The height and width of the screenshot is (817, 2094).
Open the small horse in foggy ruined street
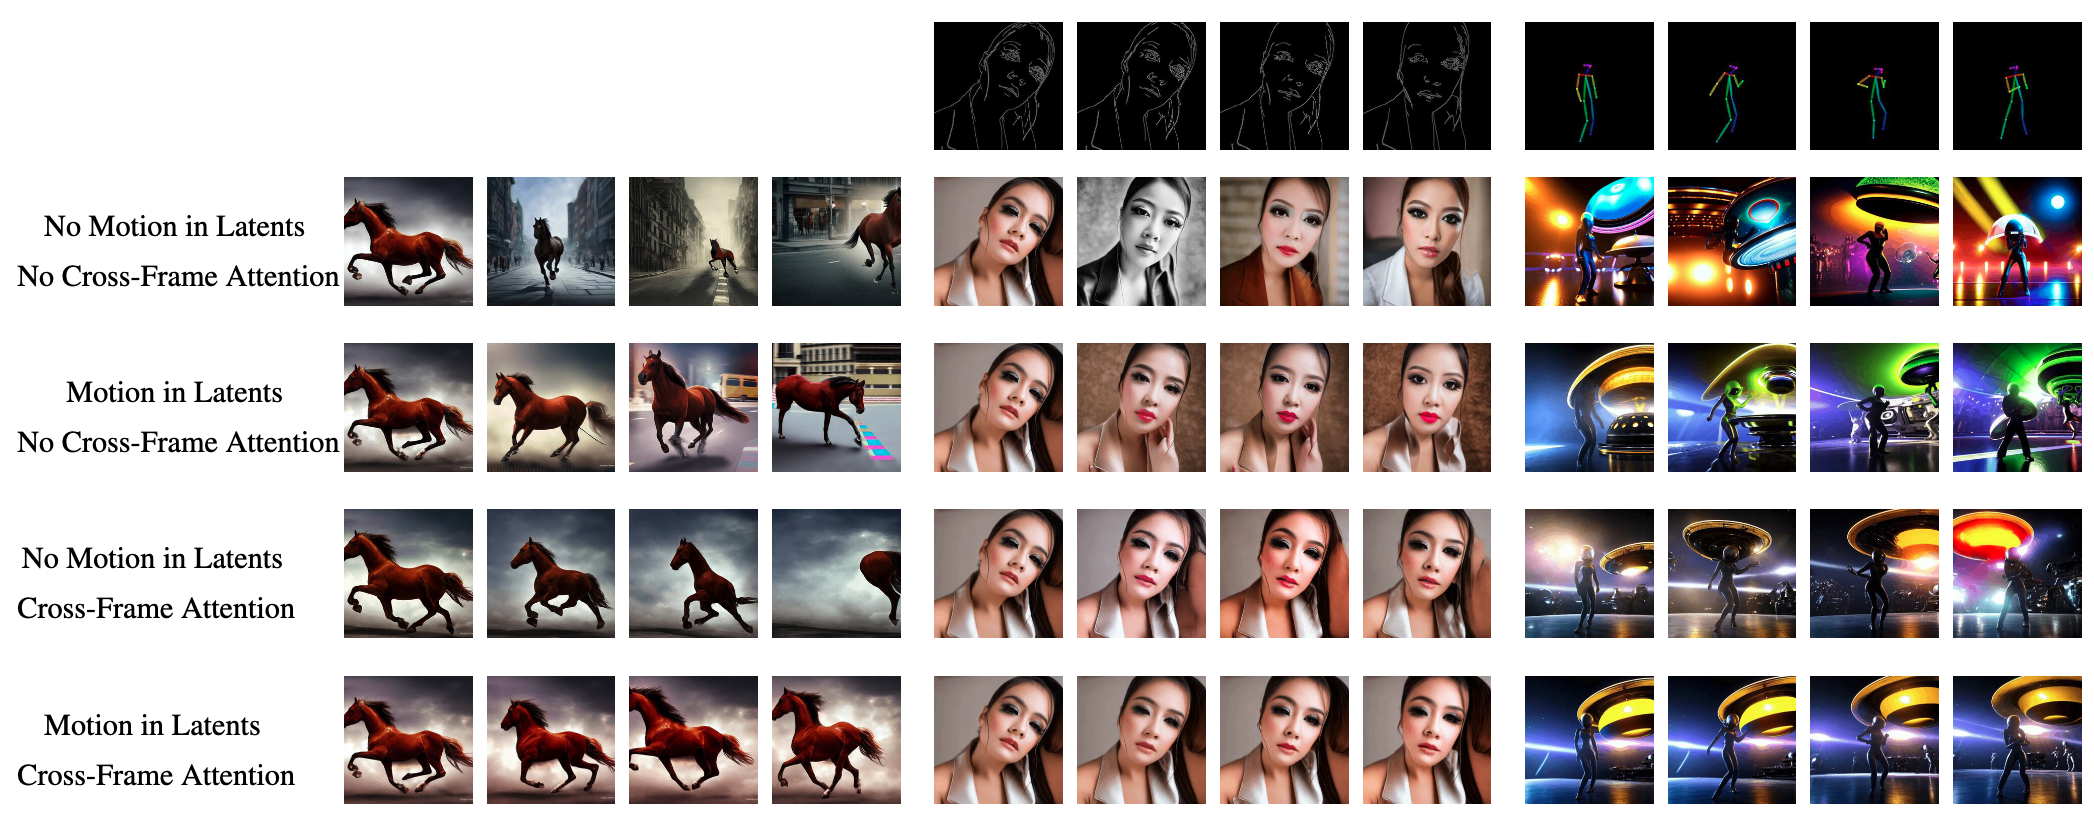pos(693,241)
